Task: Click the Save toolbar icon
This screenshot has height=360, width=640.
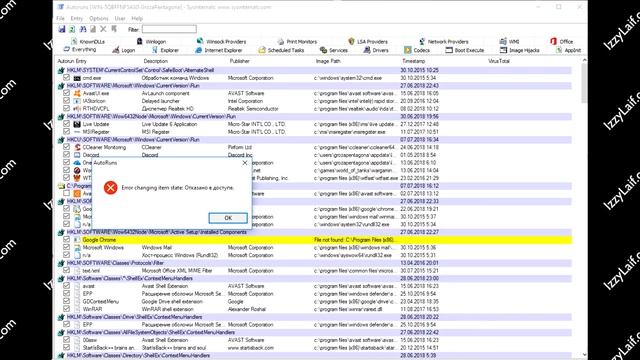Action: point(62,29)
